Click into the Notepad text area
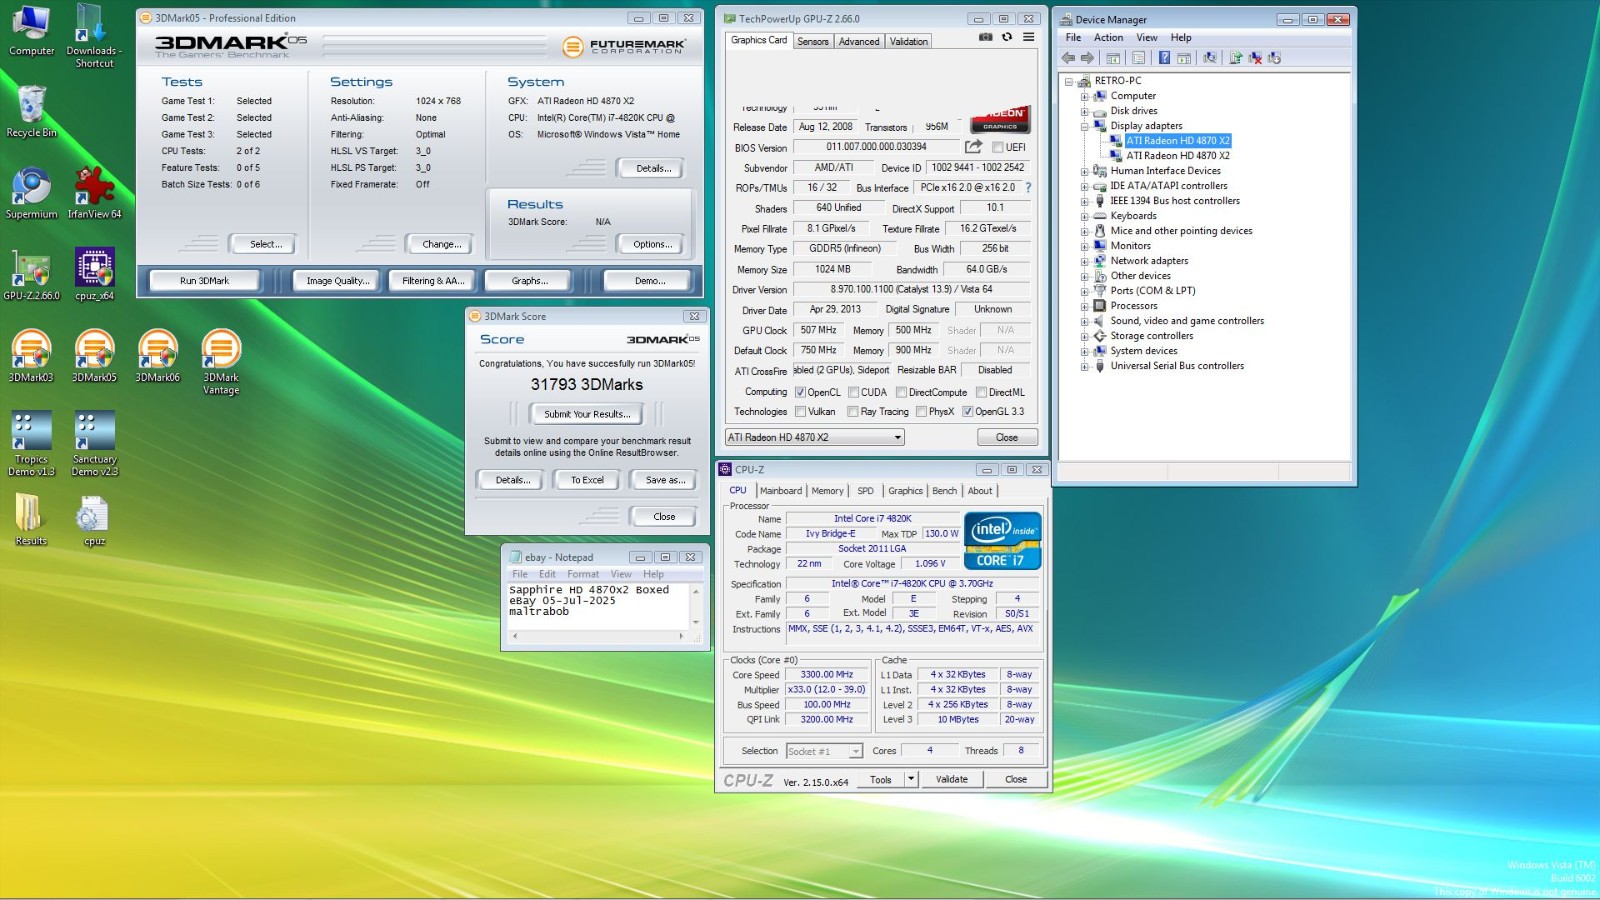 click(x=597, y=606)
